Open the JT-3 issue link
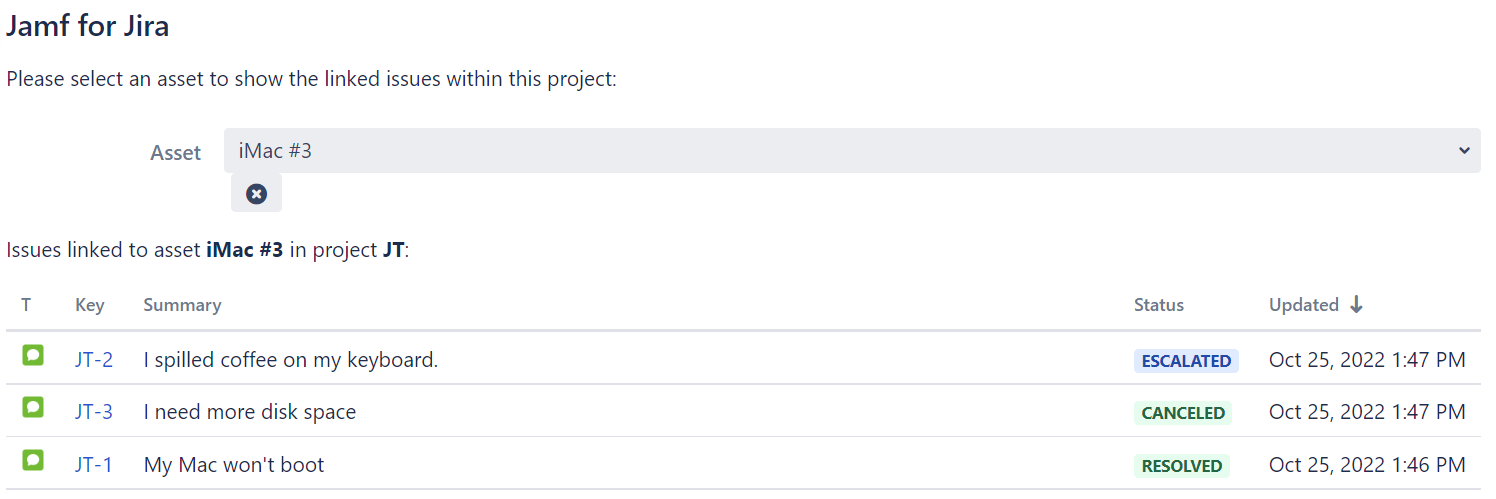Viewport: 1496px width, 499px height. pos(94,412)
